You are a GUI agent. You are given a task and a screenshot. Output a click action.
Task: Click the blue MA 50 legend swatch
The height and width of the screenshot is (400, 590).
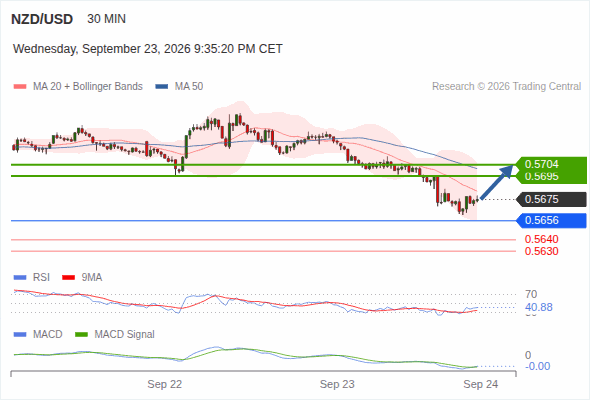click(x=162, y=87)
